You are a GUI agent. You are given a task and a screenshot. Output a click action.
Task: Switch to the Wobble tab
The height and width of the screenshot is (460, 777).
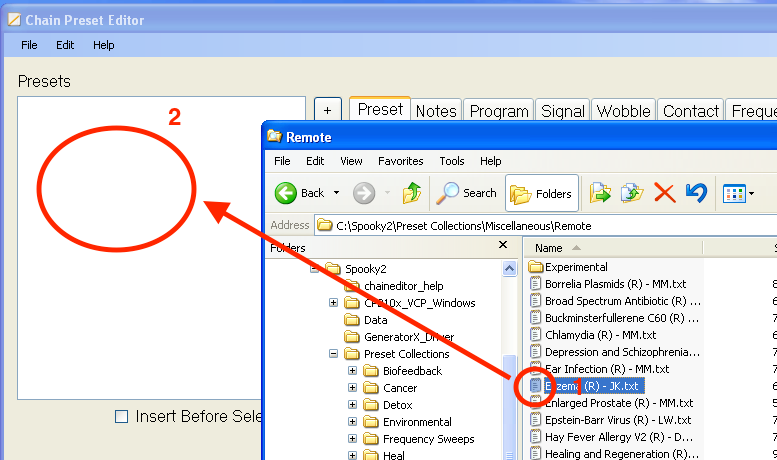(623, 111)
